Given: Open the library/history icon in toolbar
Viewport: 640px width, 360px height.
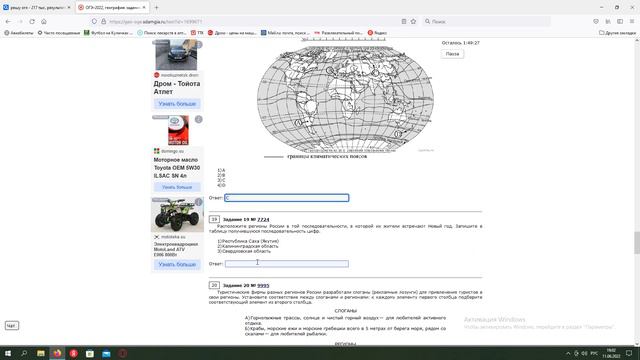Looking at the screenshot, I should tap(608, 21).
